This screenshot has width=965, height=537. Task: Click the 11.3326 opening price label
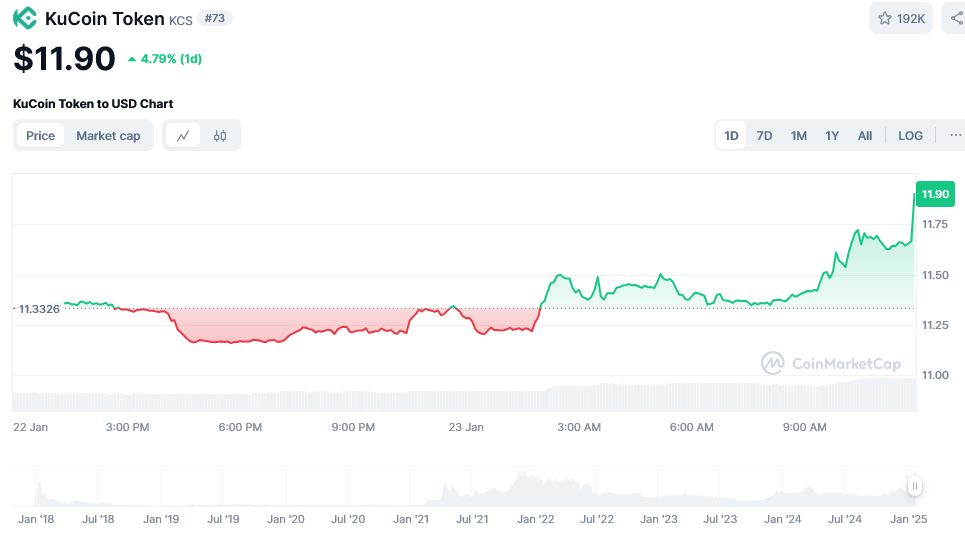(39, 309)
